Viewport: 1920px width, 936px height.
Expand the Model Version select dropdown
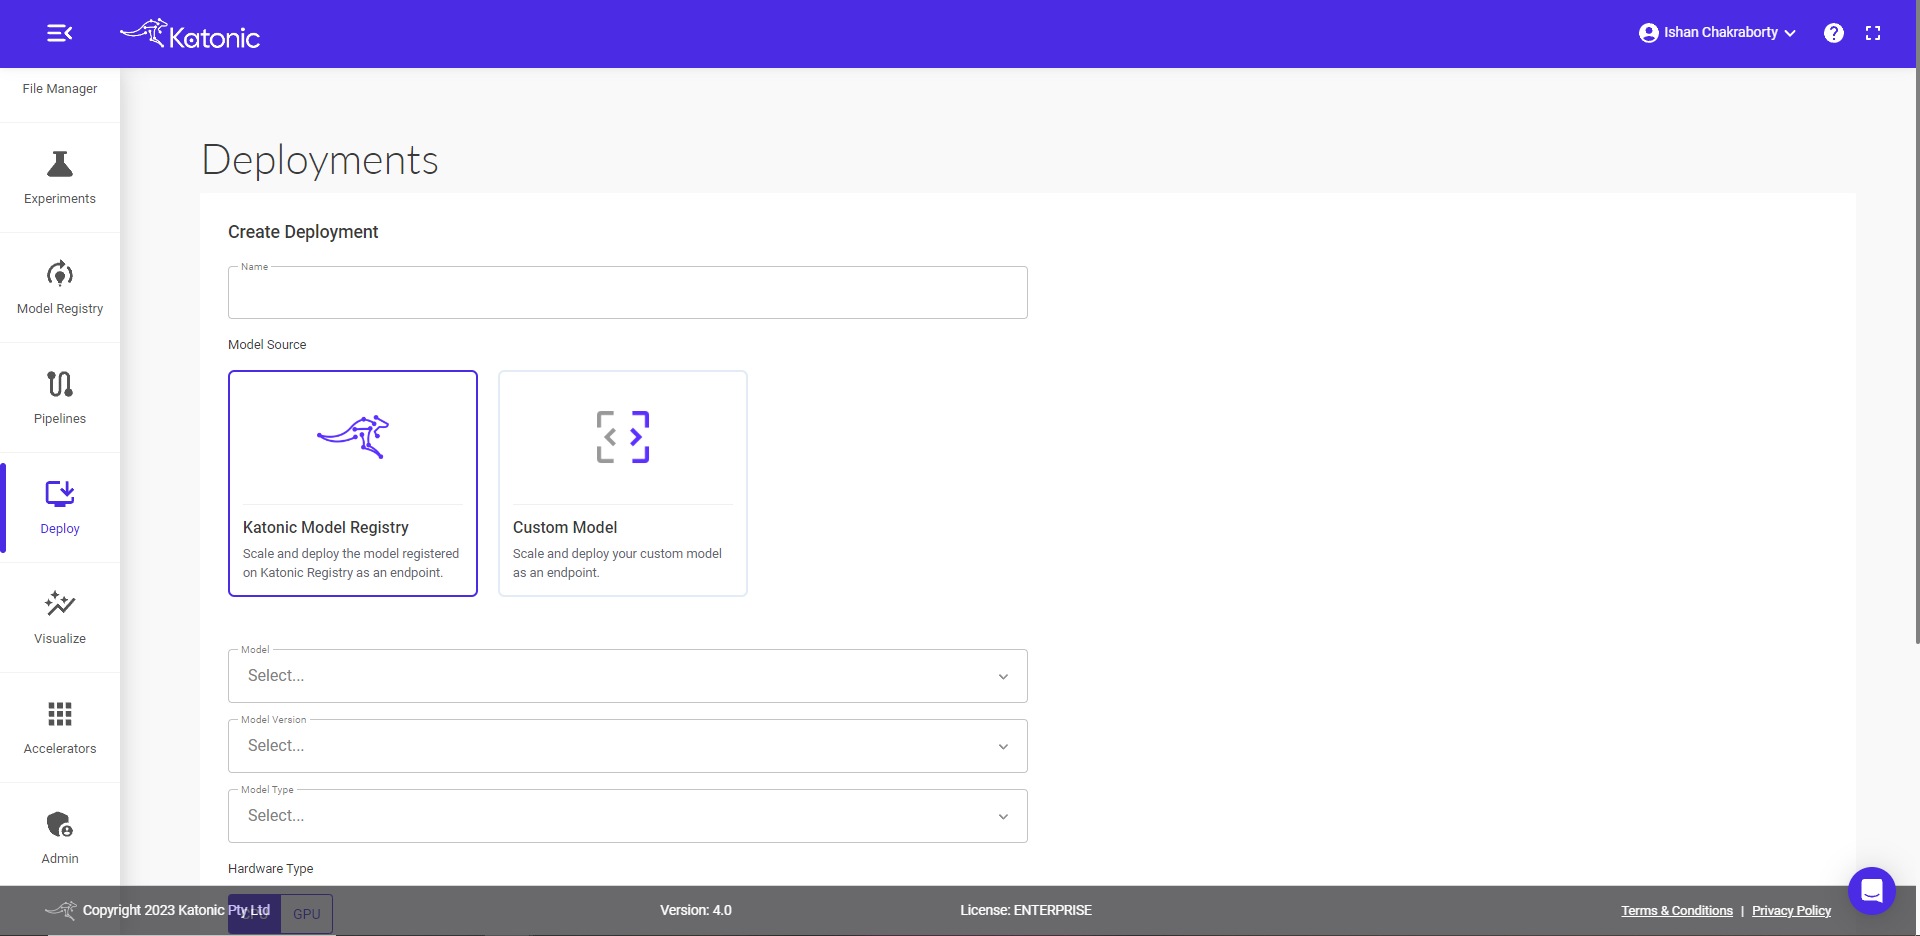[628, 746]
